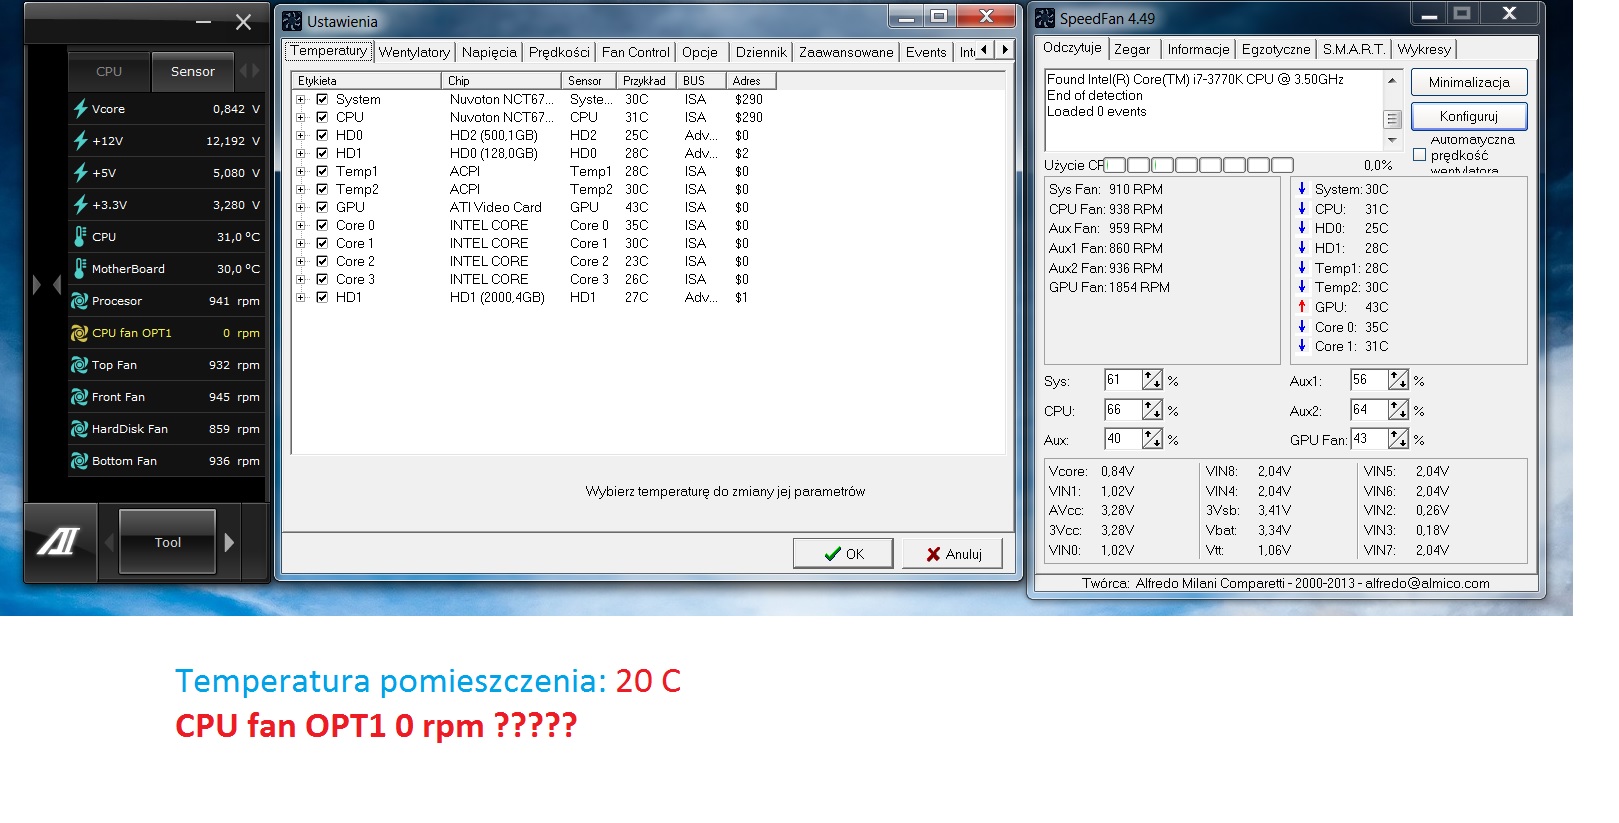
Task: Click the blue down arrow beside Temp1 in SpeedFan
Action: click(x=1302, y=268)
